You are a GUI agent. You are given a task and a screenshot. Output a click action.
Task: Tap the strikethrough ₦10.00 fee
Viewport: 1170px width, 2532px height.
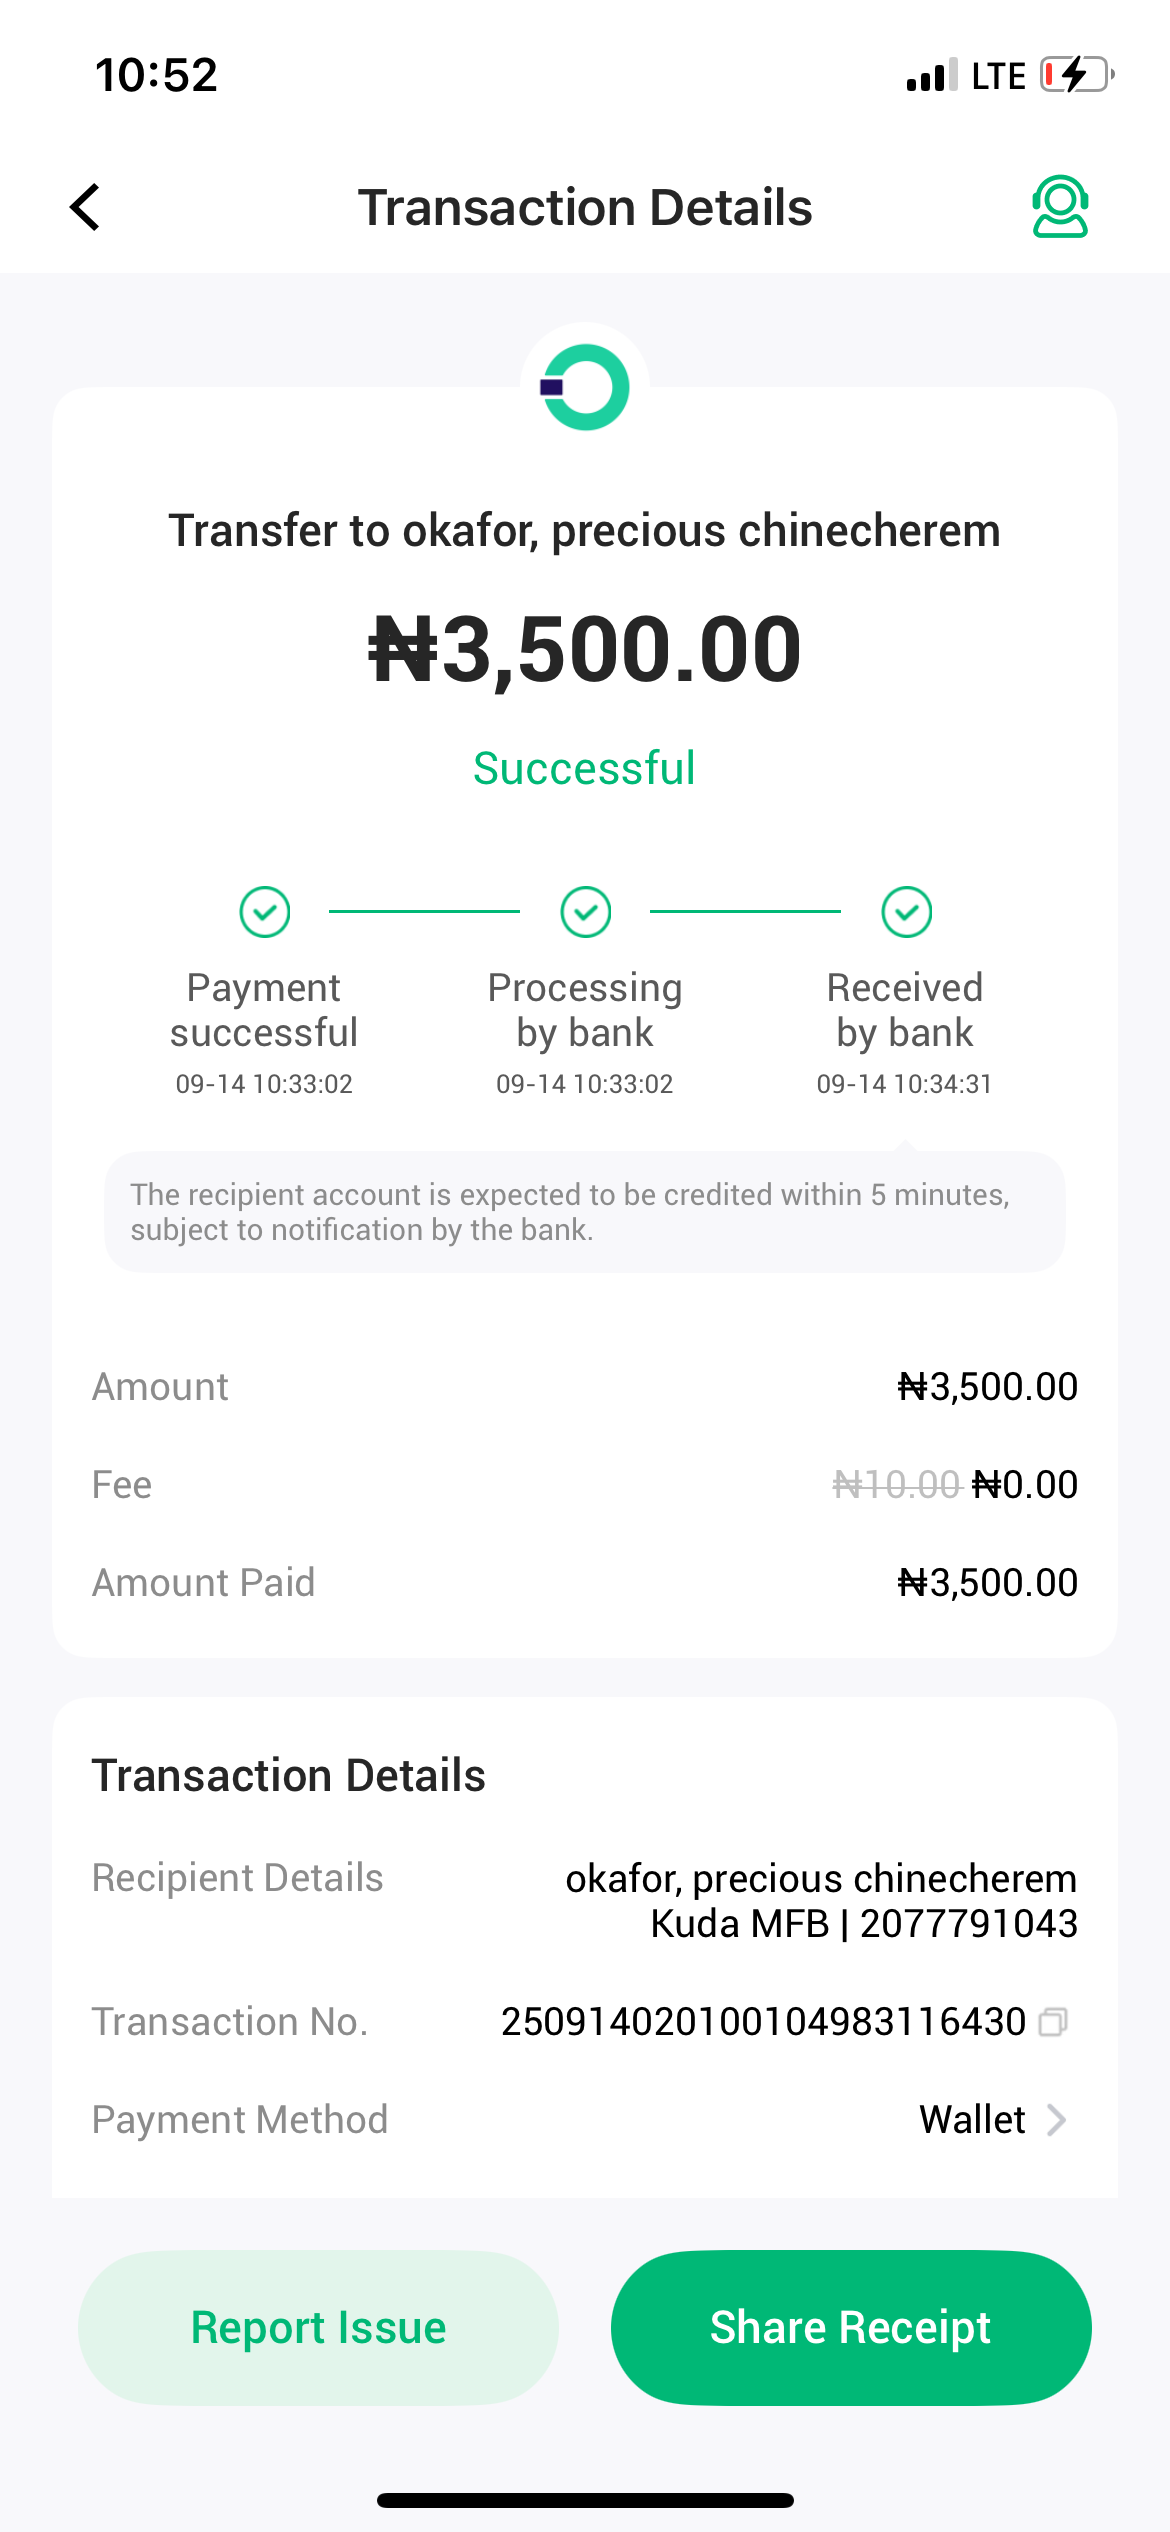[896, 1485]
